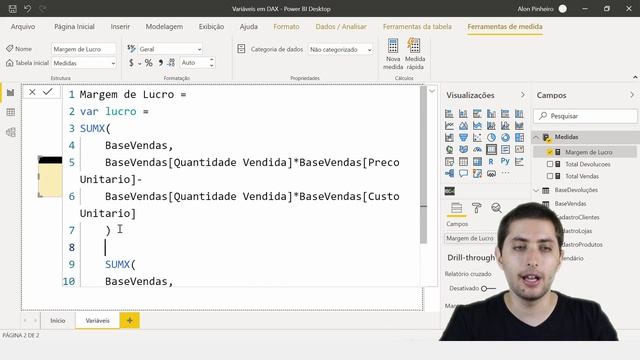Open the Início page tab

tap(58, 321)
